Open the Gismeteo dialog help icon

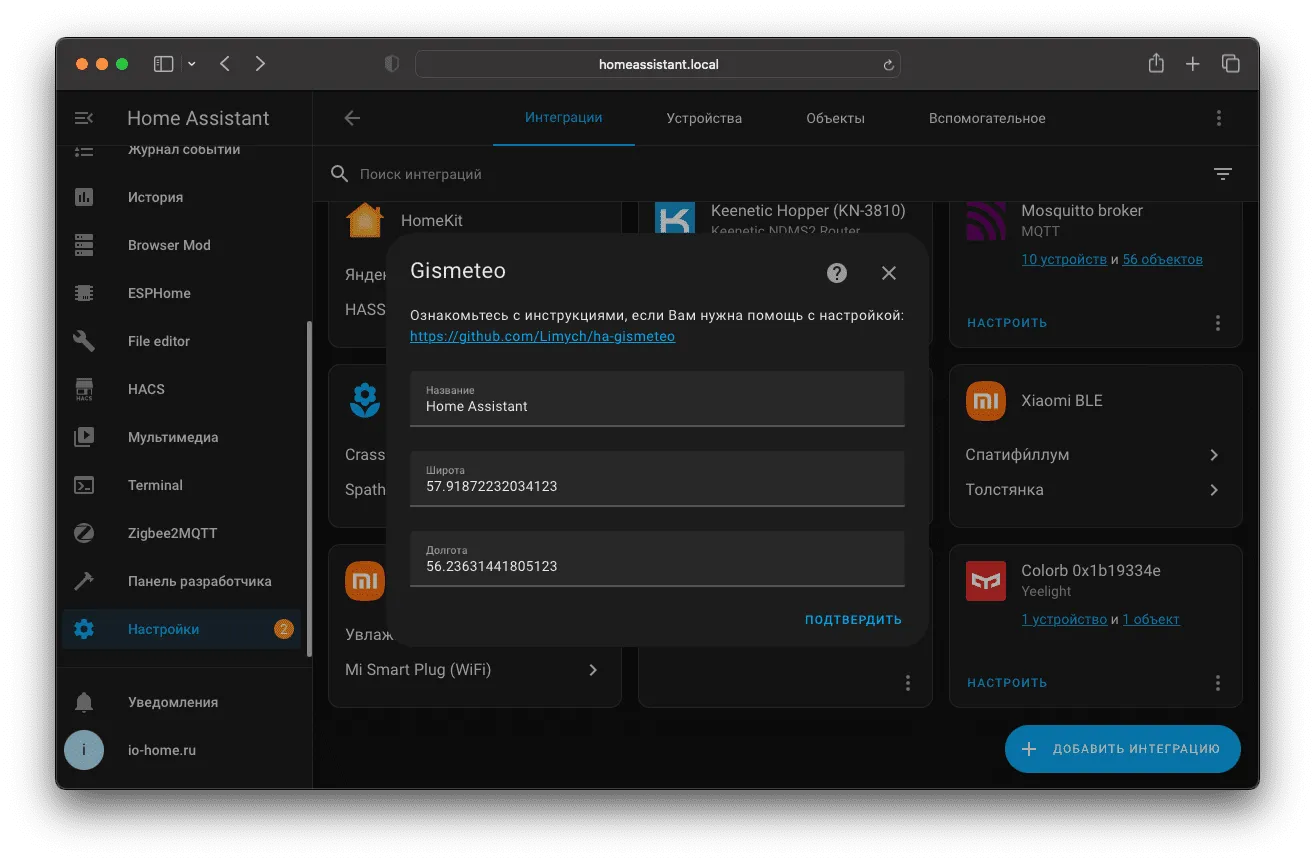837,273
